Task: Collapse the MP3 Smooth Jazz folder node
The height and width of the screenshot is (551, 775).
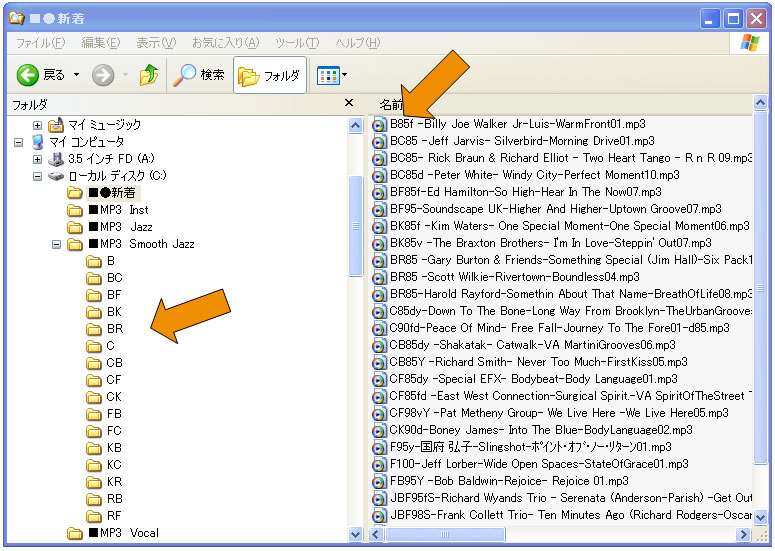Action: [x=56, y=244]
